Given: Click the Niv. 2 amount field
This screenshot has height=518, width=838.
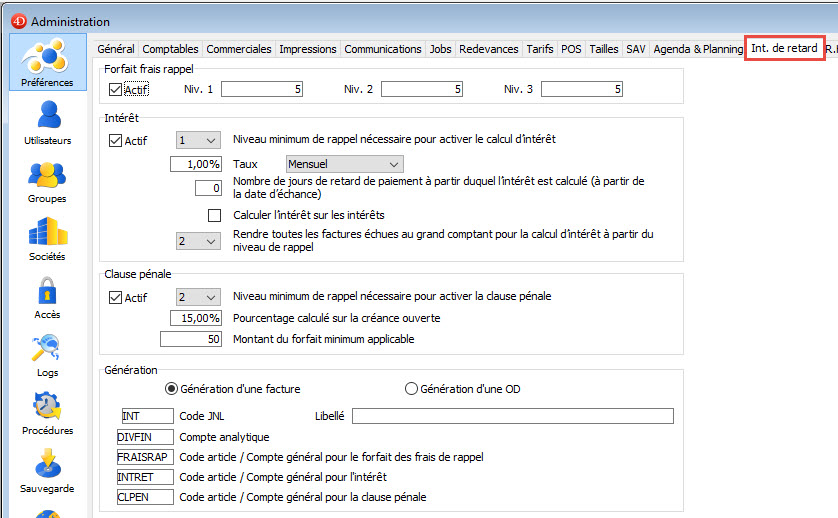Looking at the screenshot, I should (421, 90).
